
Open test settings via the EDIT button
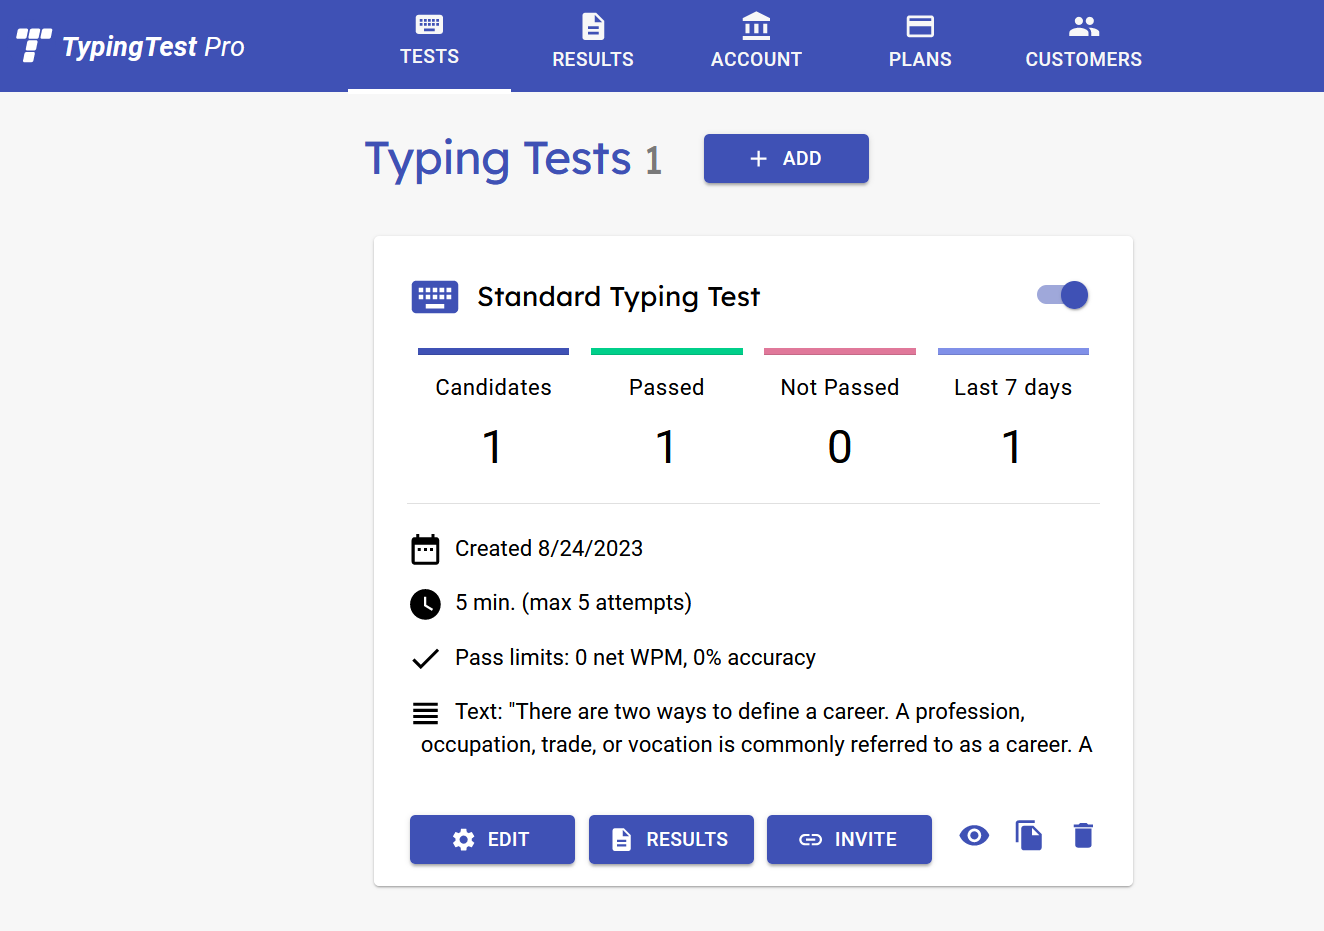click(492, 839)
